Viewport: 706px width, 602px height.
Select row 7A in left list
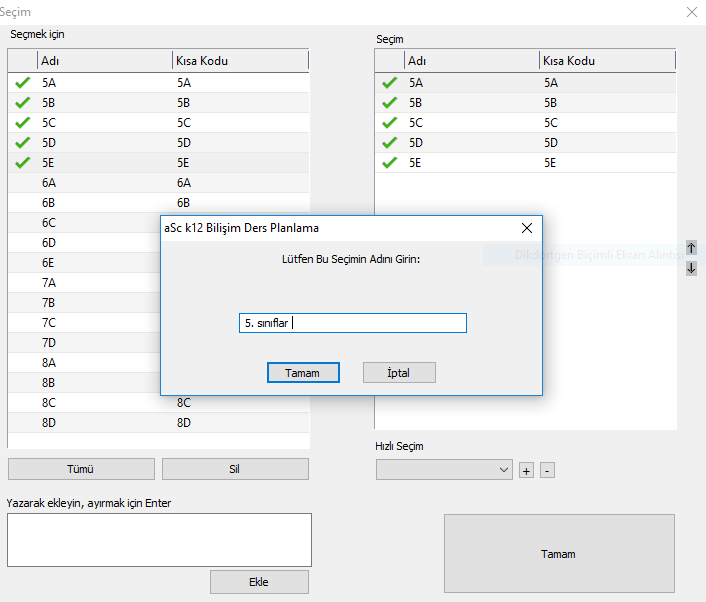(84, 283)
